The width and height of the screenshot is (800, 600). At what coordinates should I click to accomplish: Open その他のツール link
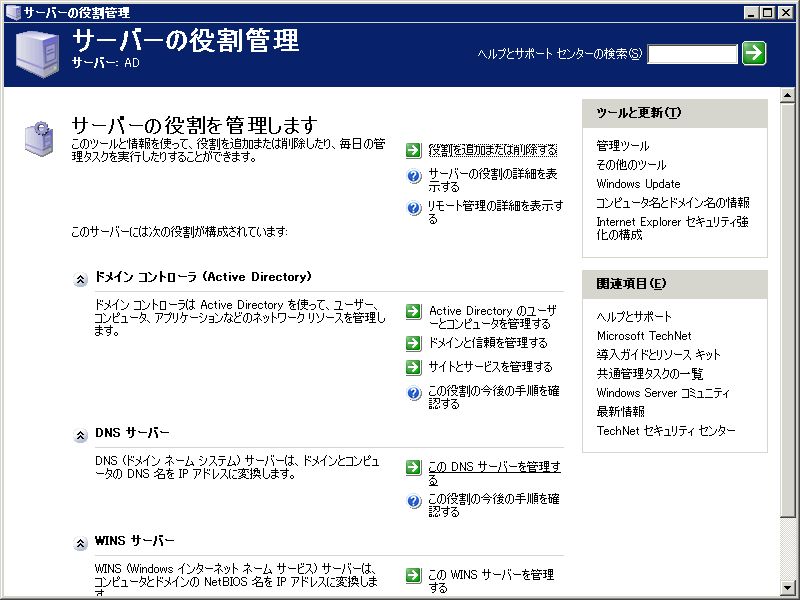[x=631, y=165]
